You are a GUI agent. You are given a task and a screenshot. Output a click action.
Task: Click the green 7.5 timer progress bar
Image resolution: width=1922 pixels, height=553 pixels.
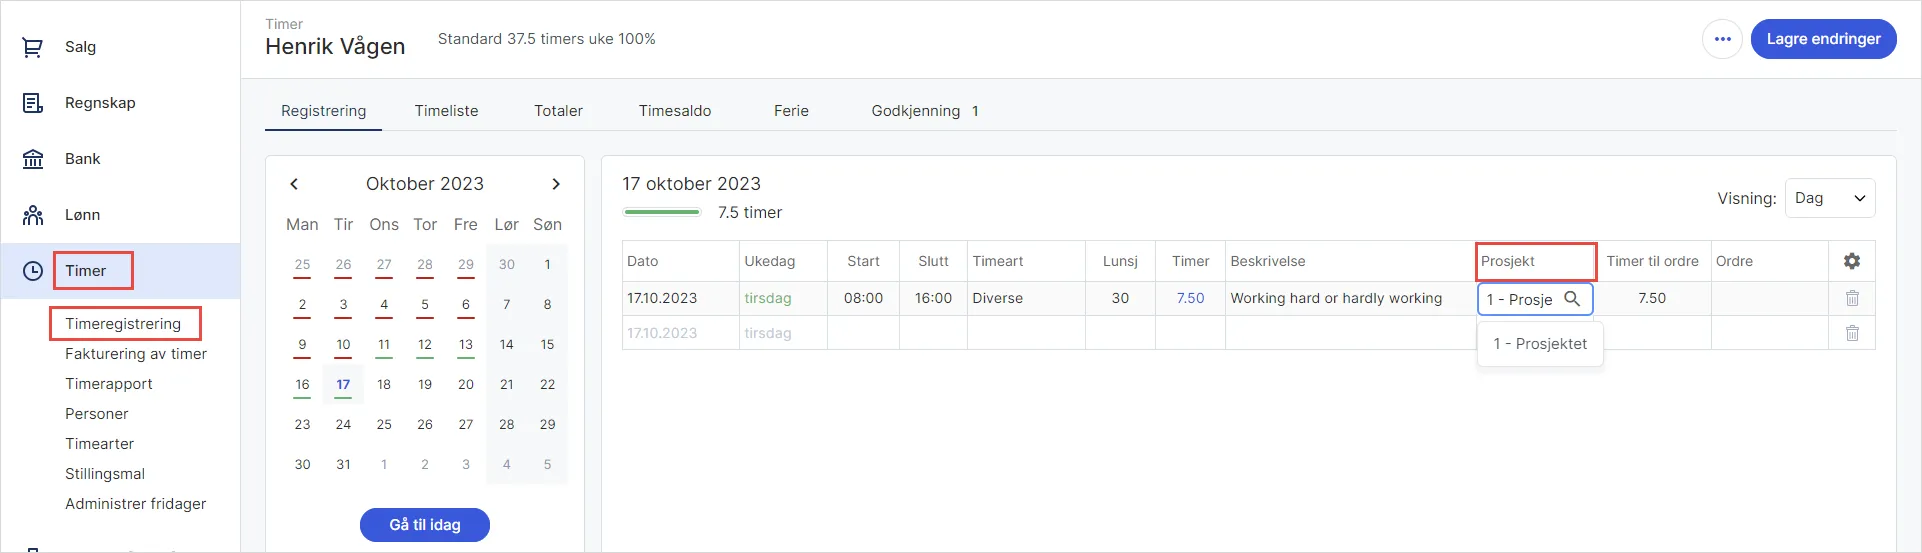[661, 212]
